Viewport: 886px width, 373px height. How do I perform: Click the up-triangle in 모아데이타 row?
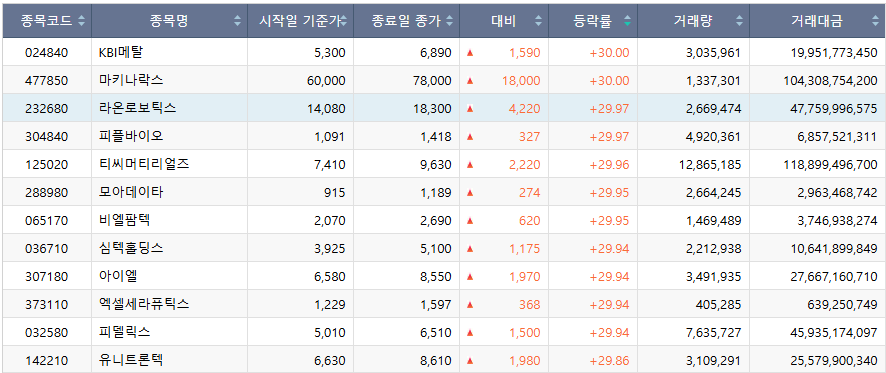(470, 193)
